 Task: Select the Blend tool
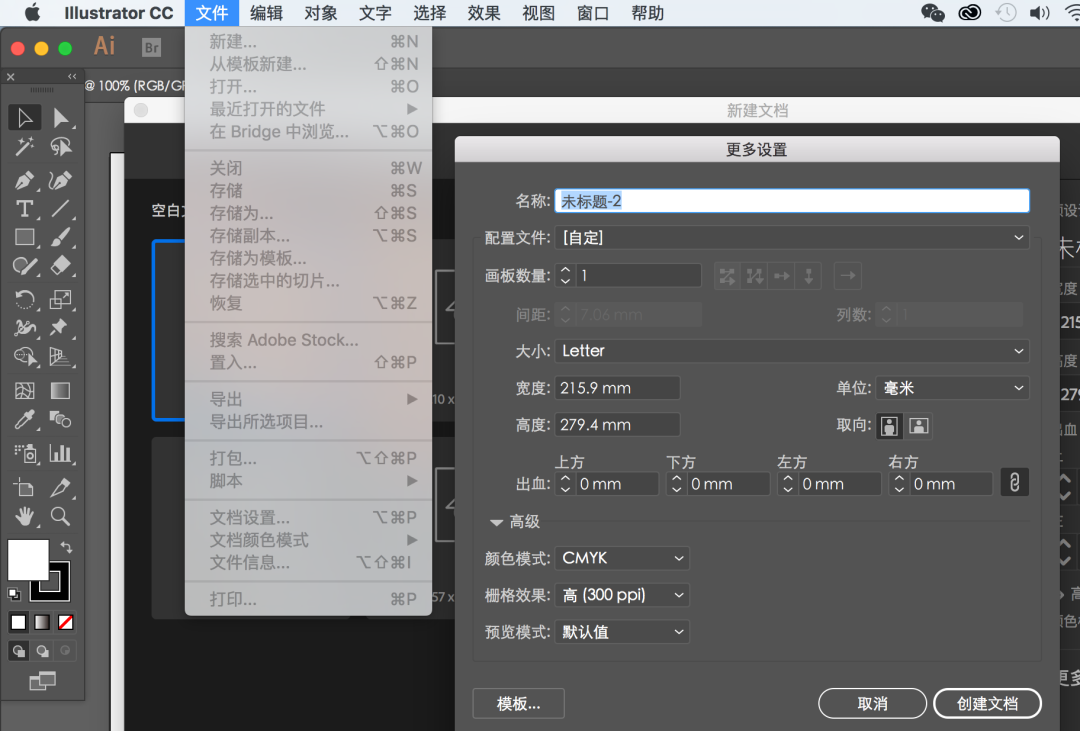point(61,419)
